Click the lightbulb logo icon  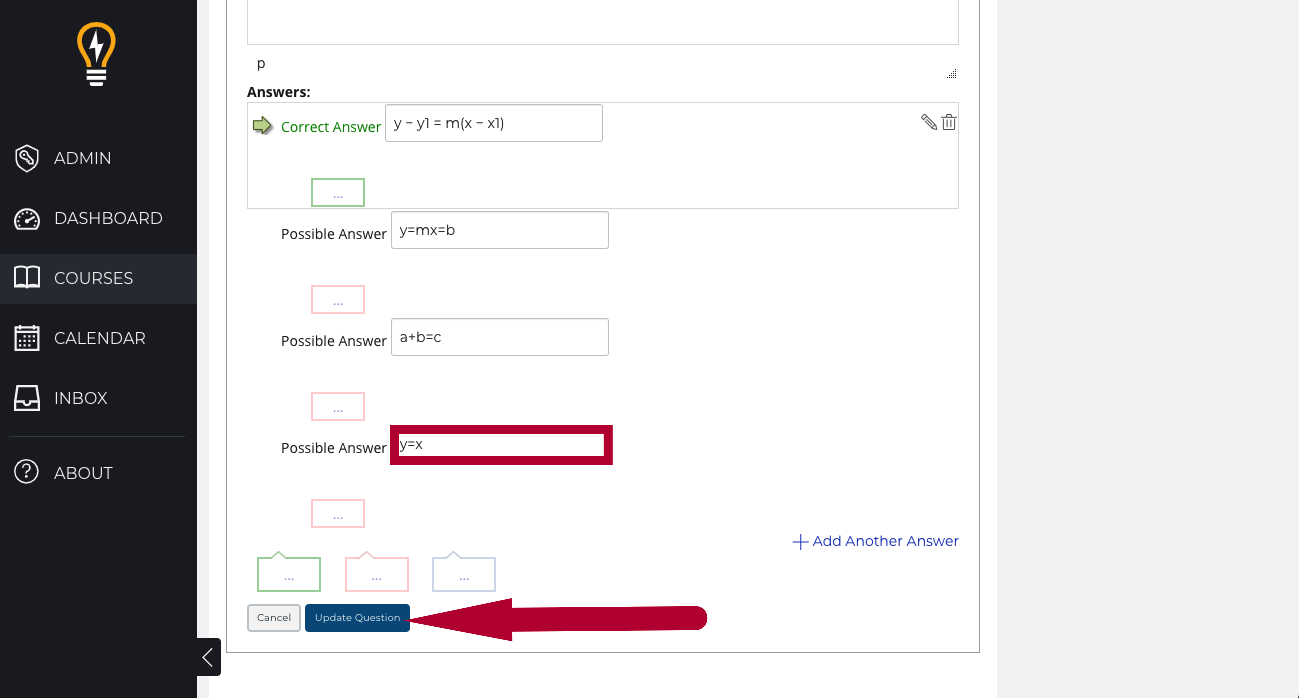[97, 54]
